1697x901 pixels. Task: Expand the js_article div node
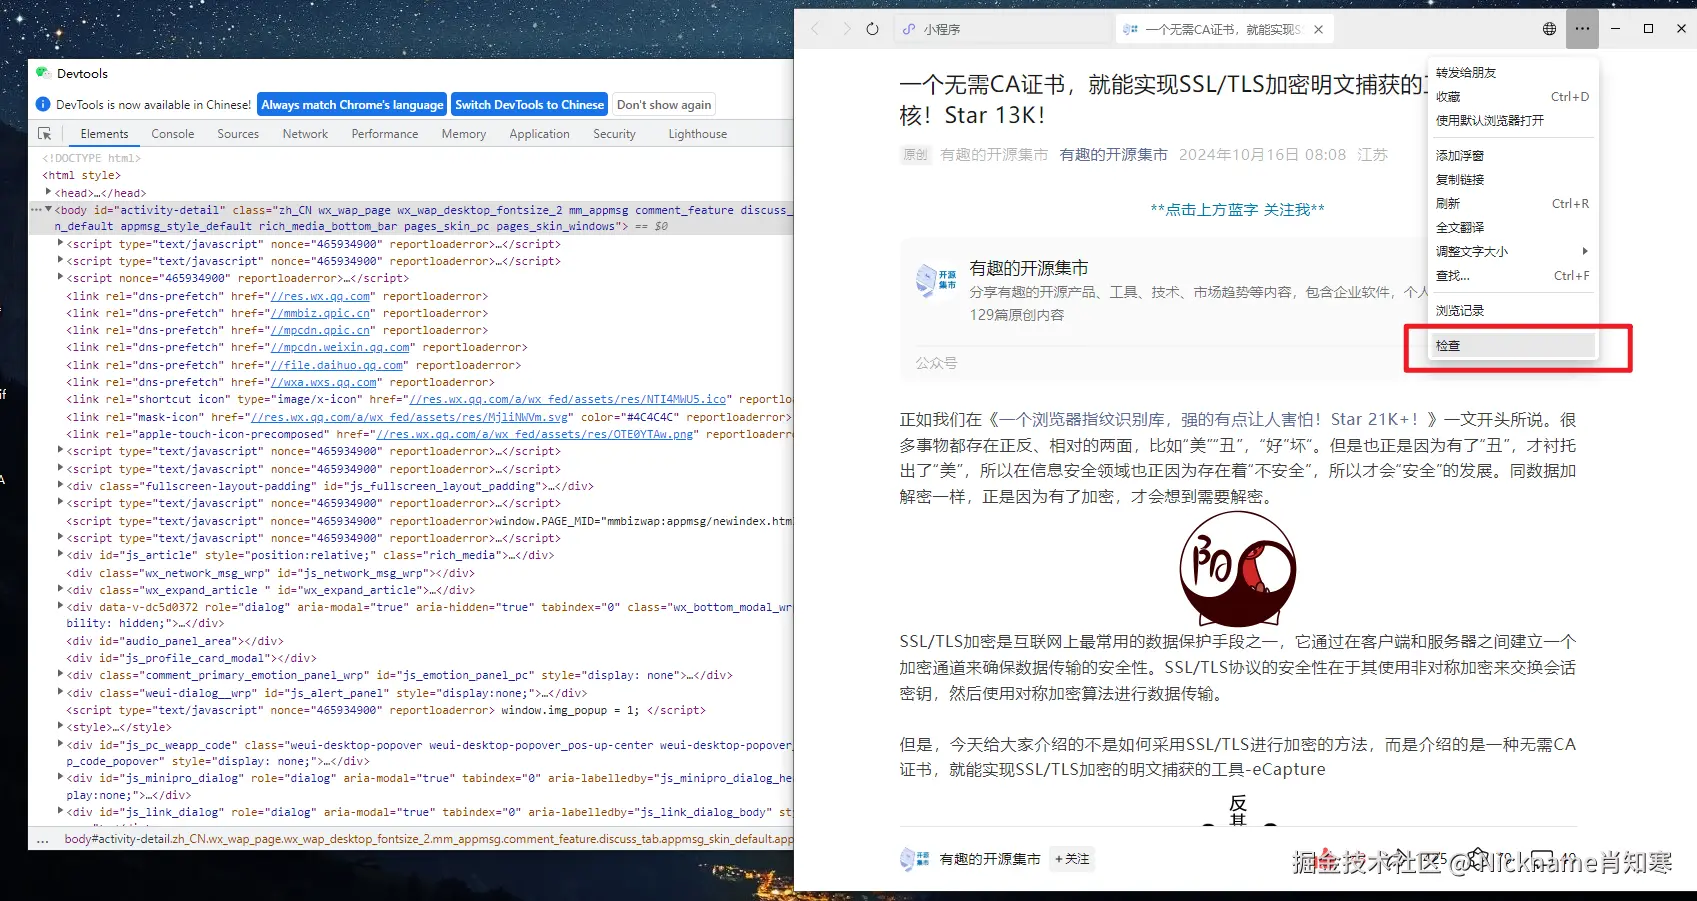click(61, 555)
